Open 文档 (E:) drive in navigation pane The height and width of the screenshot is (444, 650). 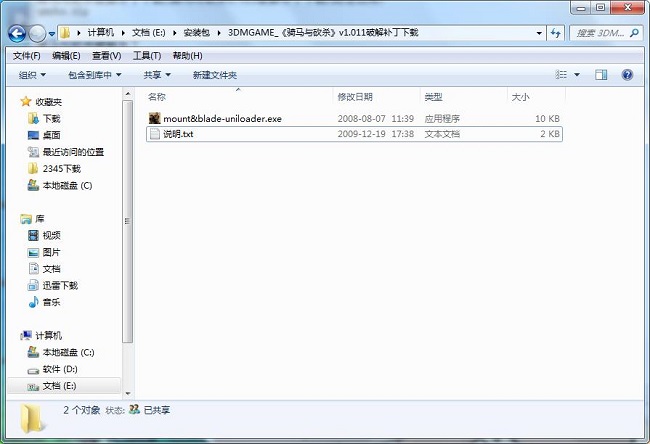click(x=59, y=386)
